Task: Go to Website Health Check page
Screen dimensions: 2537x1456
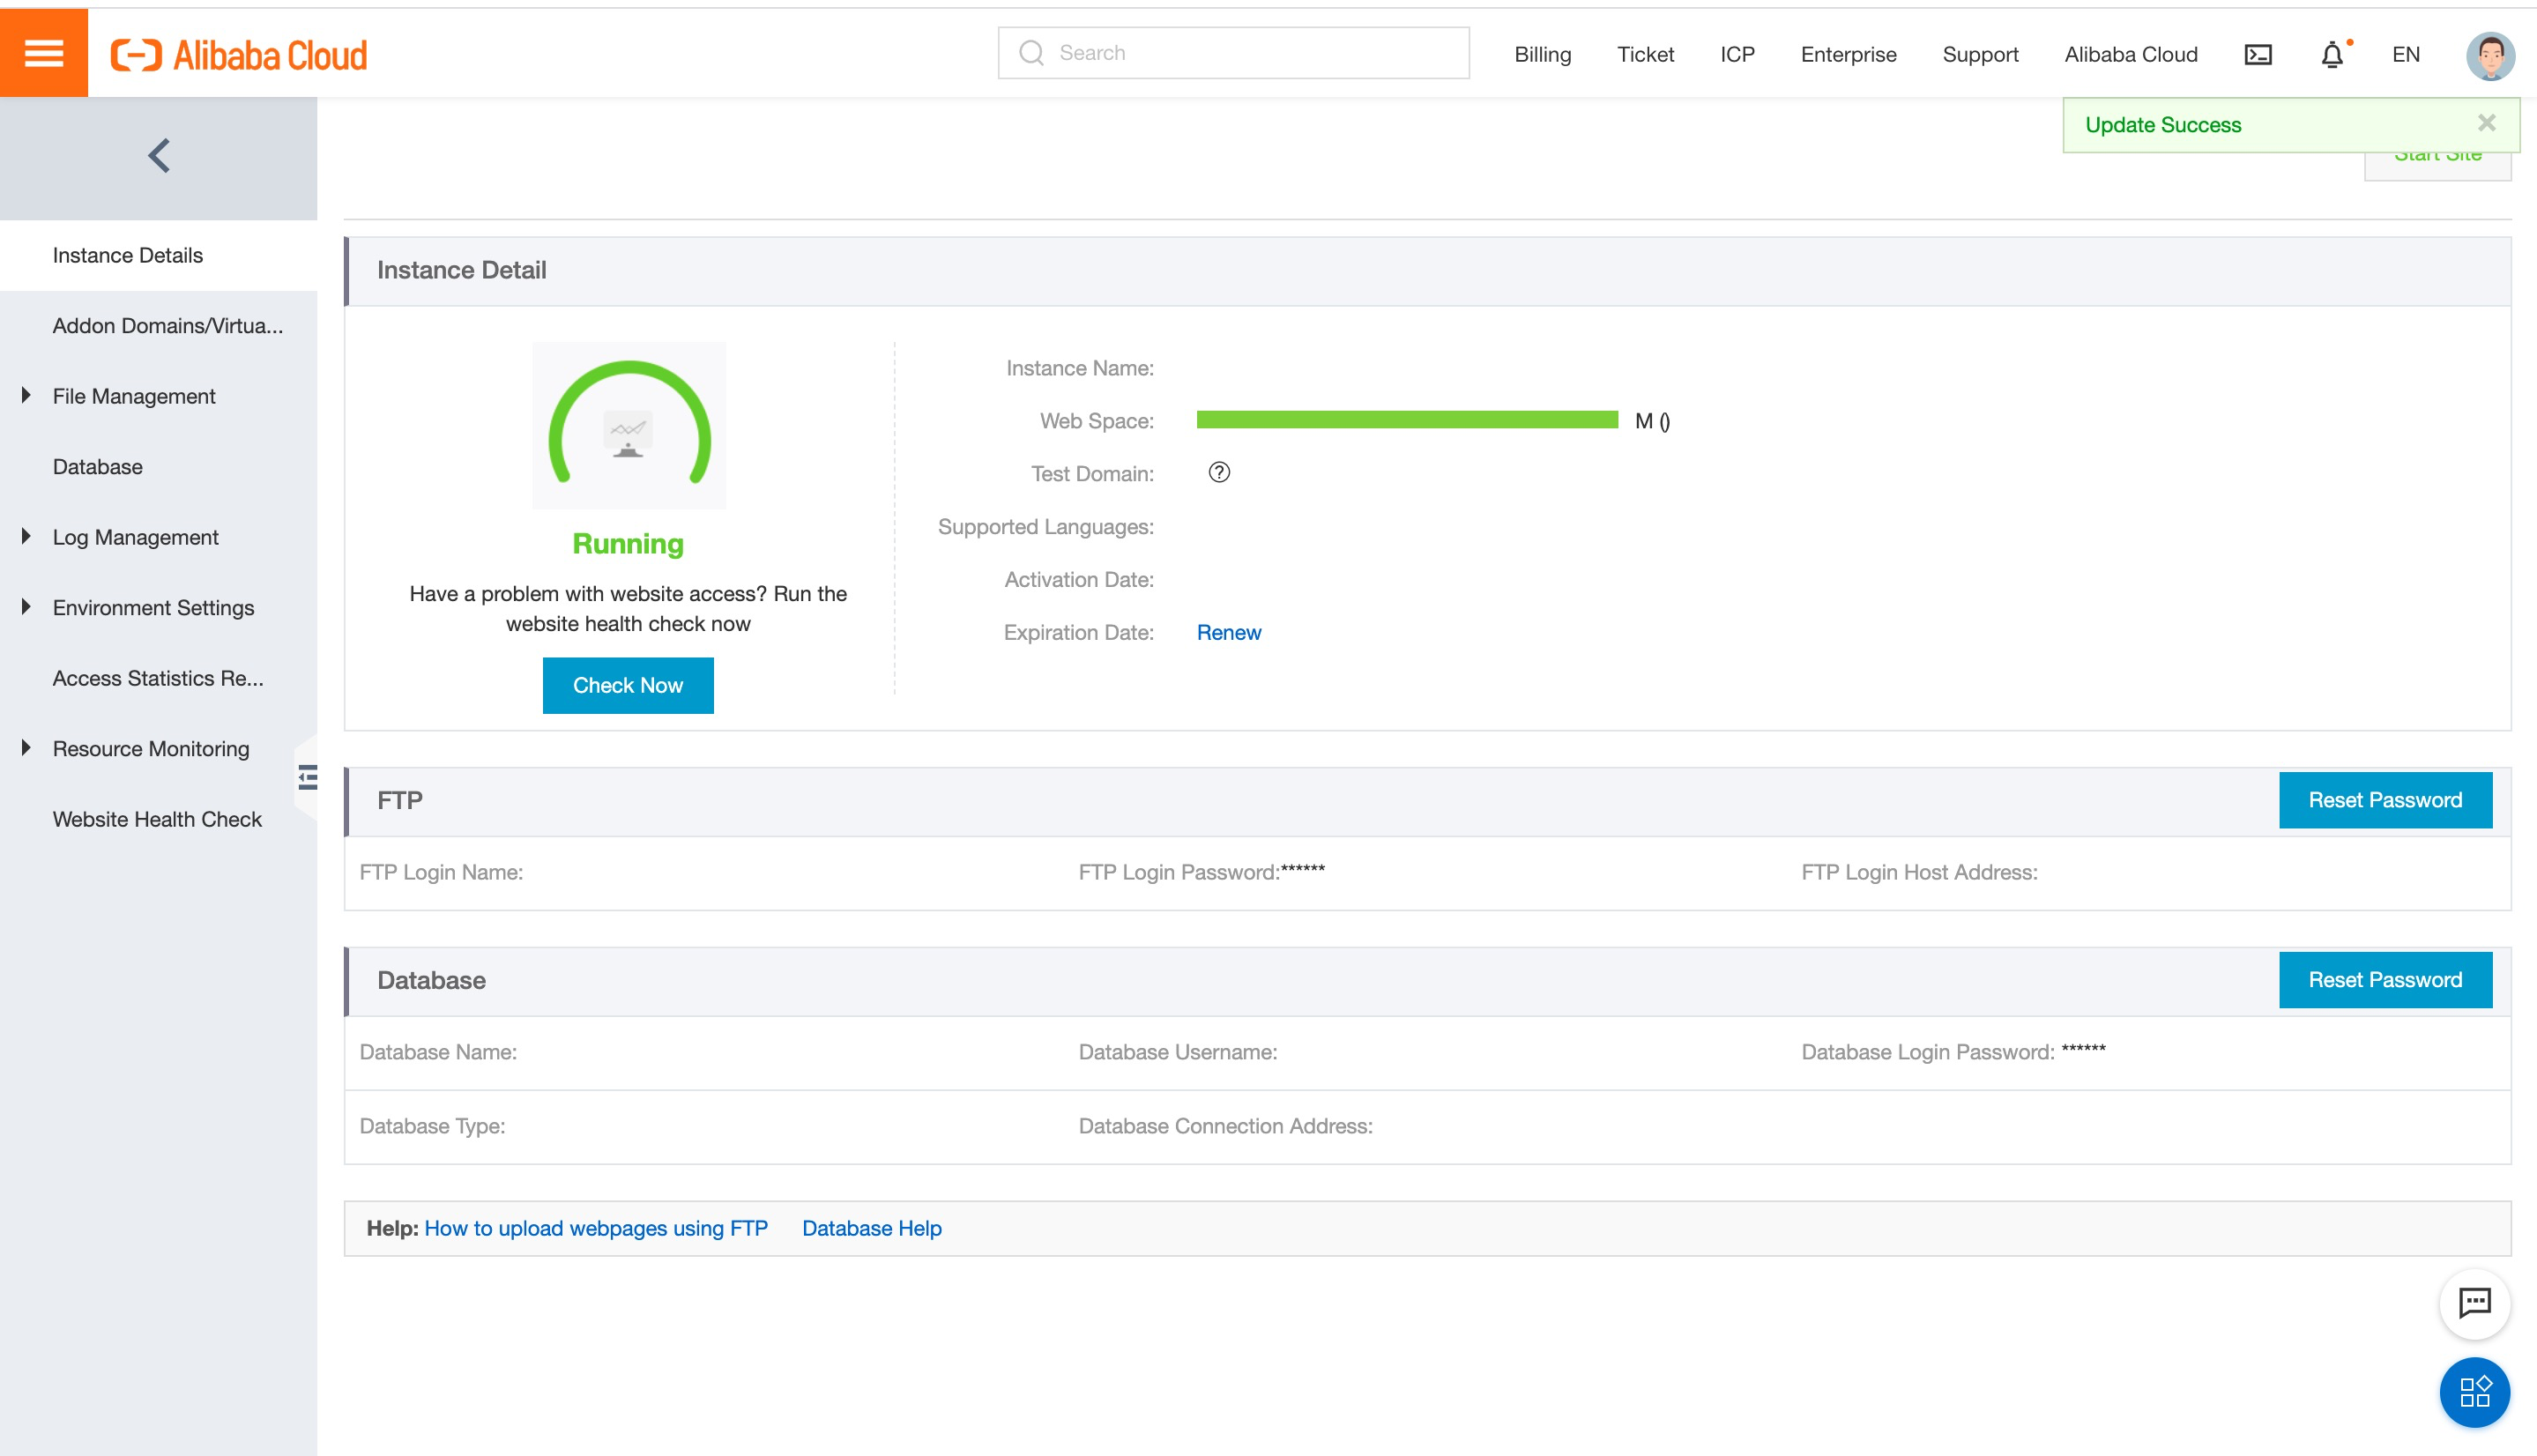Action: click(157, 819)
